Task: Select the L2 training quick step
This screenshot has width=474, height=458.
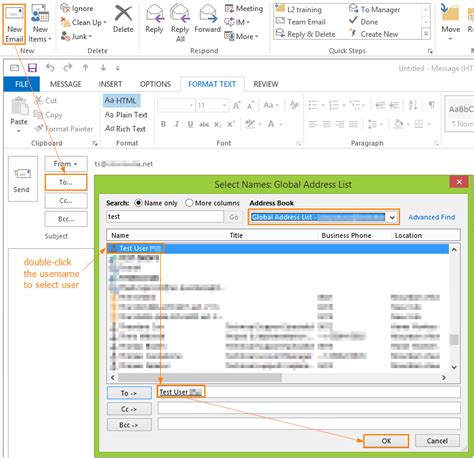Action: click(x=299, y=10)
